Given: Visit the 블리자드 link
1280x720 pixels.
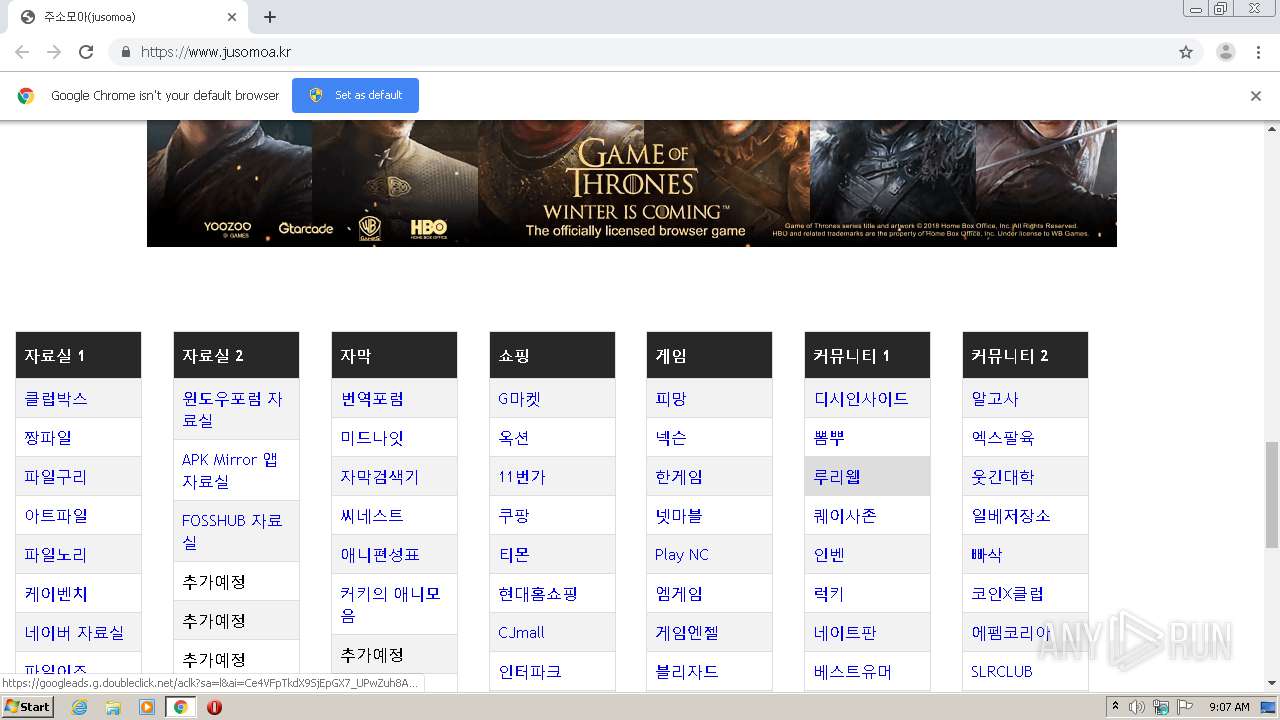Looking at the screenshot, I should click(687, 671).
